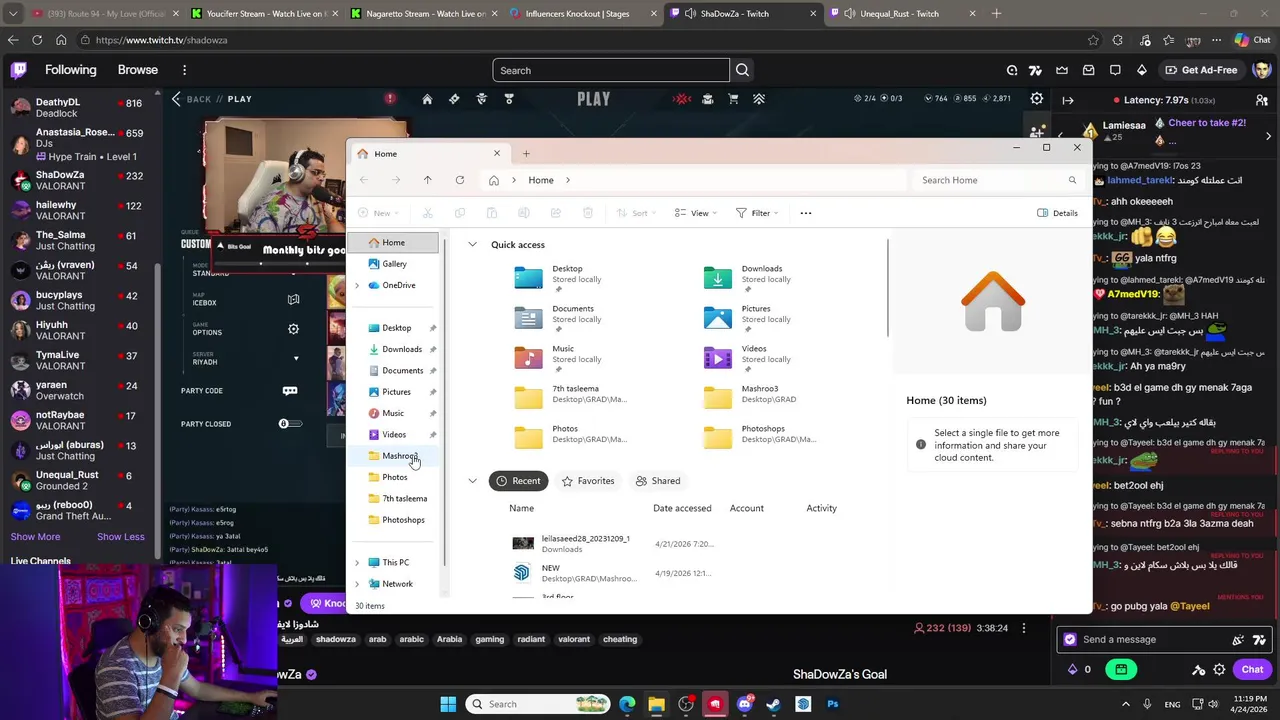Open a new File Explorer tab
1280x720 pixels.
click(526, 154)
